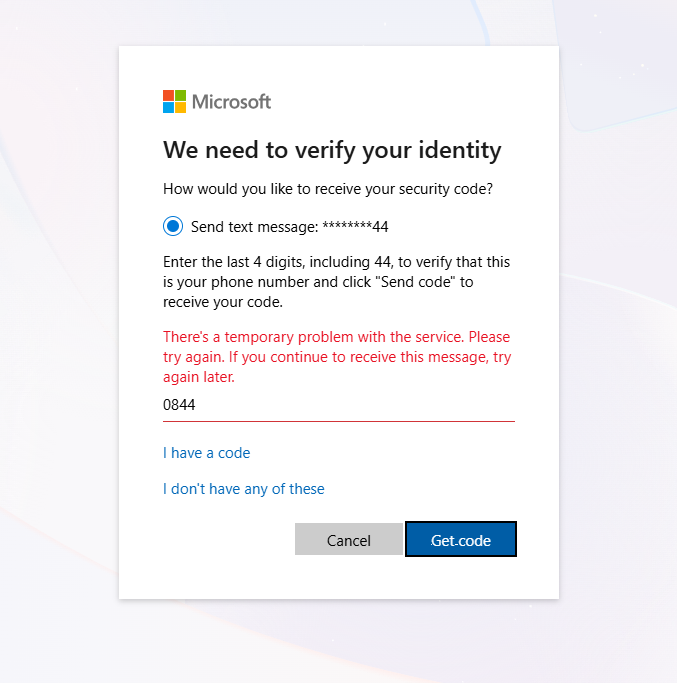Image resolution: width=677 pixels, height=683 pixels.
Task: Select the Send text message radio button
Action: [173, 227]
